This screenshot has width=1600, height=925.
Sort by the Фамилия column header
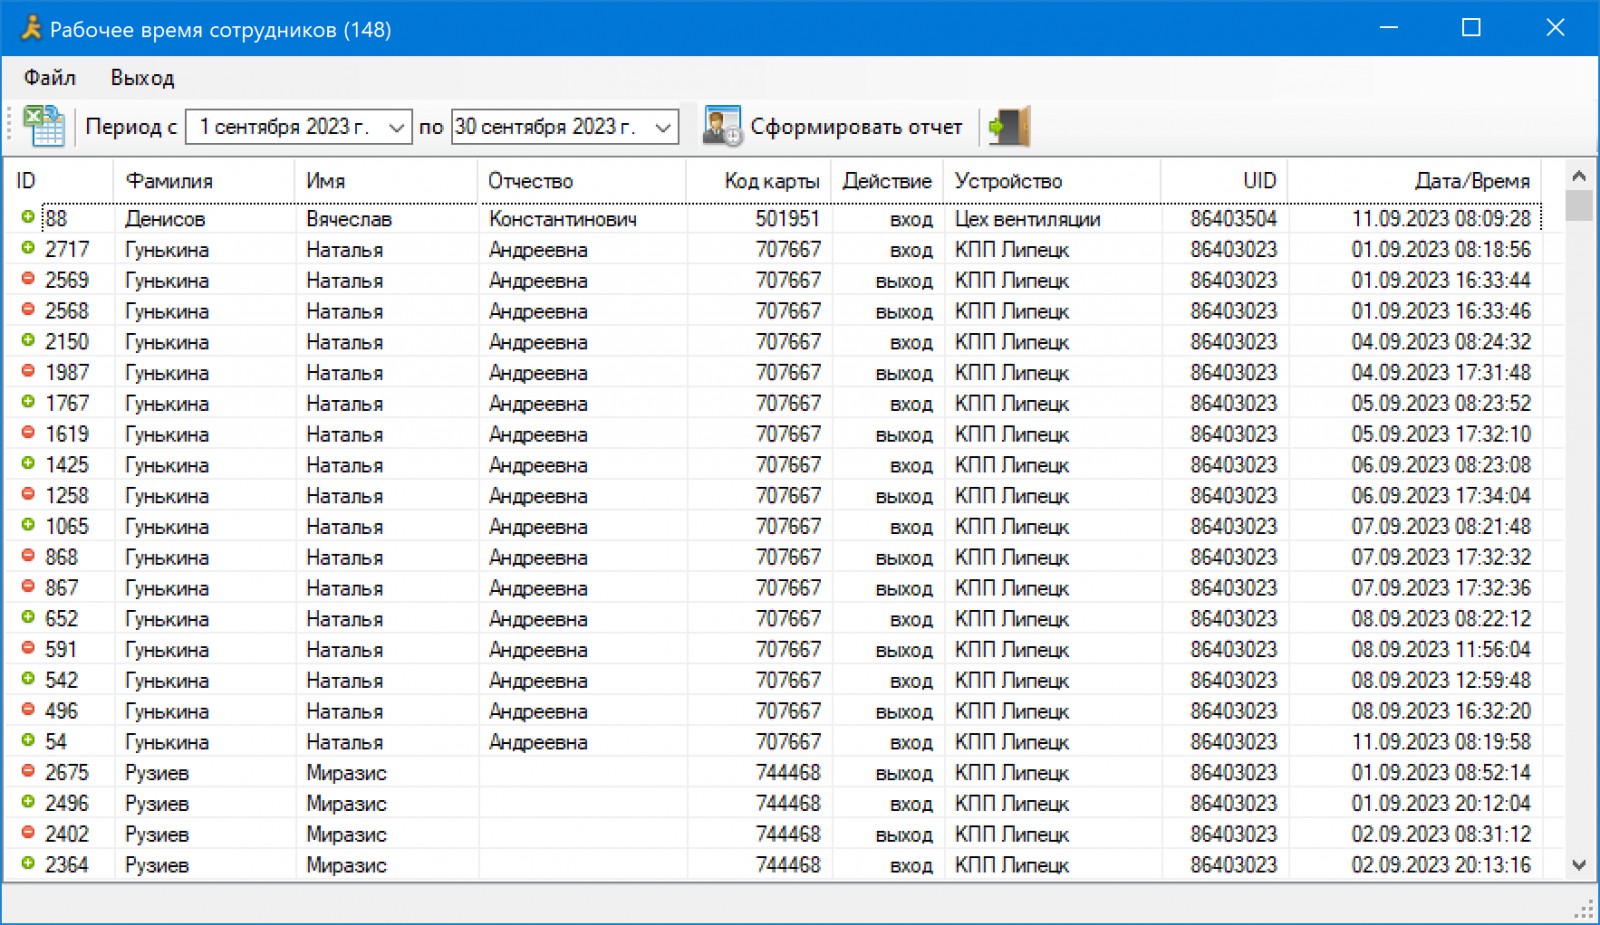point(205,181)
